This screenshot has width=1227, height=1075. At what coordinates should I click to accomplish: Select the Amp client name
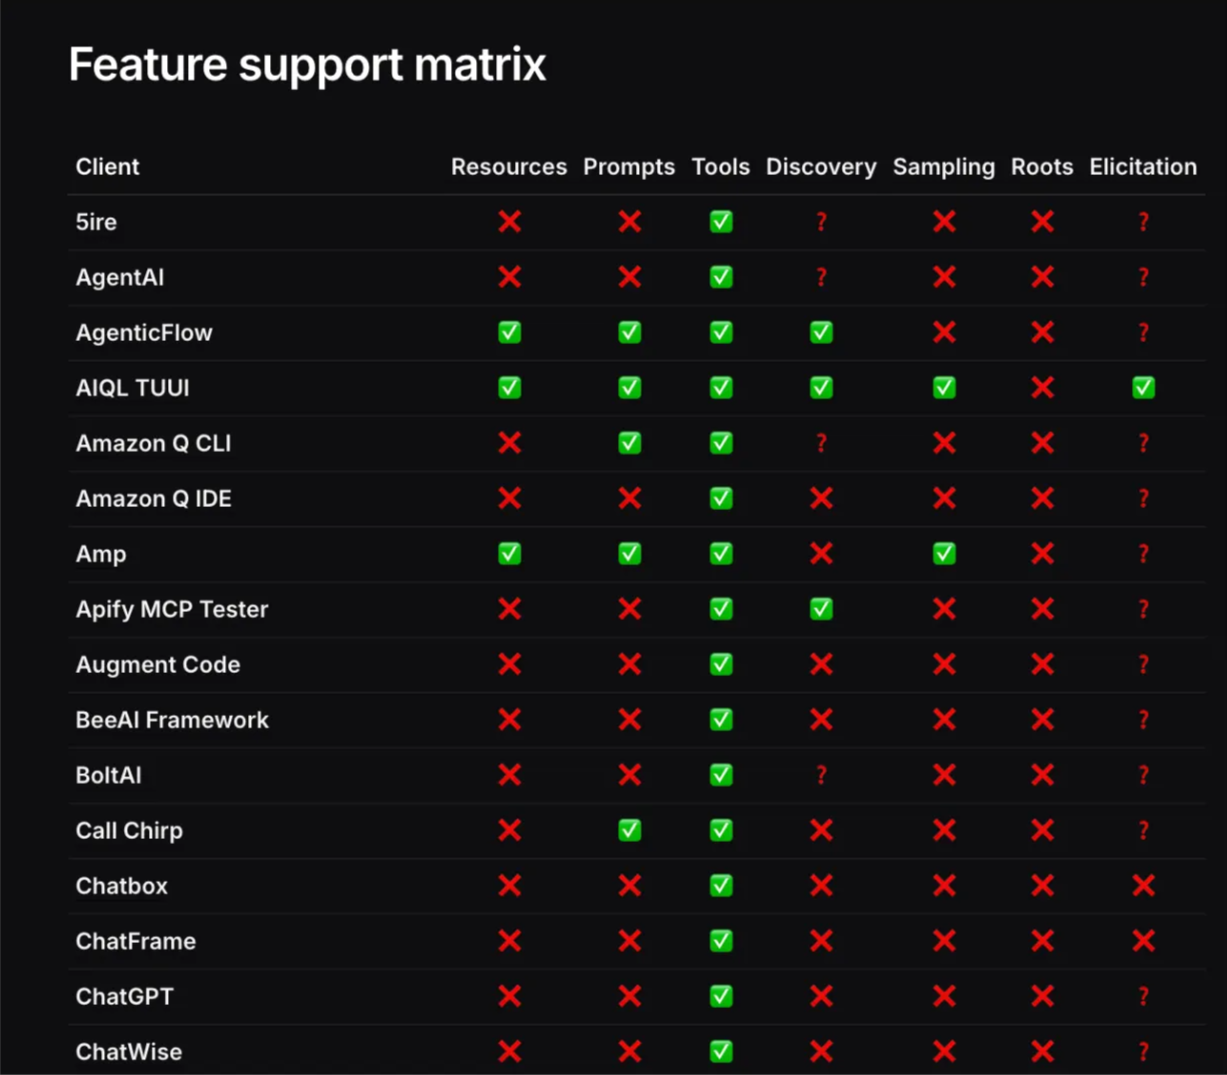[x=101, y=554]
